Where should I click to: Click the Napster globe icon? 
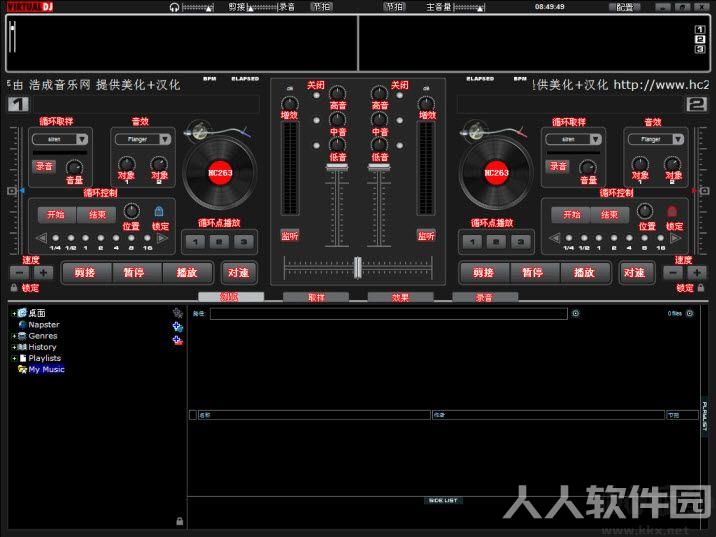pyautogui.click(x=22, y=325)
